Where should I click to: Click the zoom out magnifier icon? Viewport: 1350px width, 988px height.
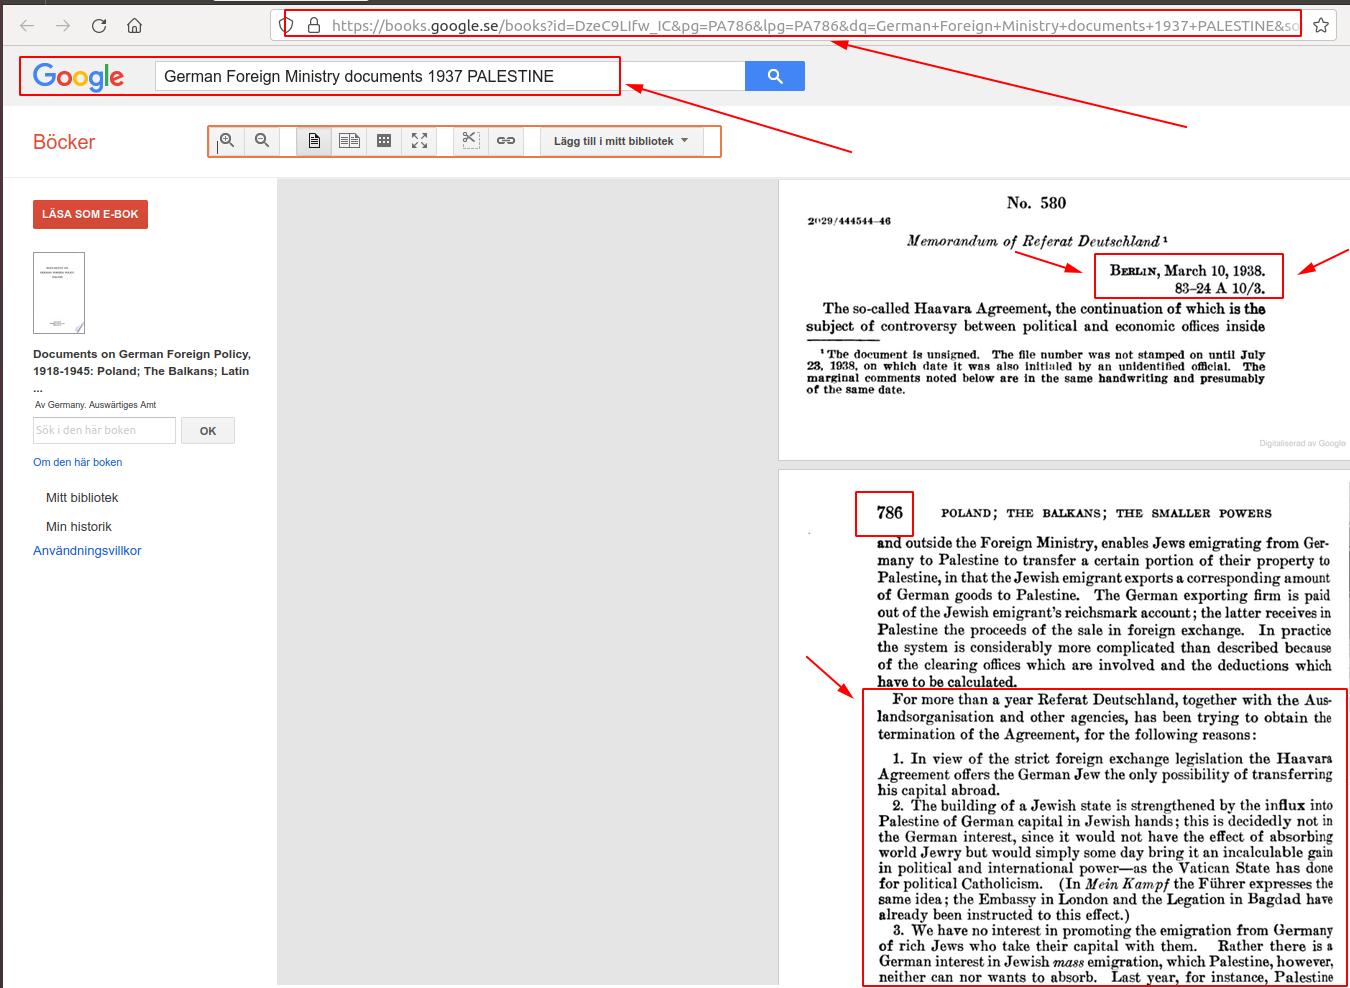(262, 141)
